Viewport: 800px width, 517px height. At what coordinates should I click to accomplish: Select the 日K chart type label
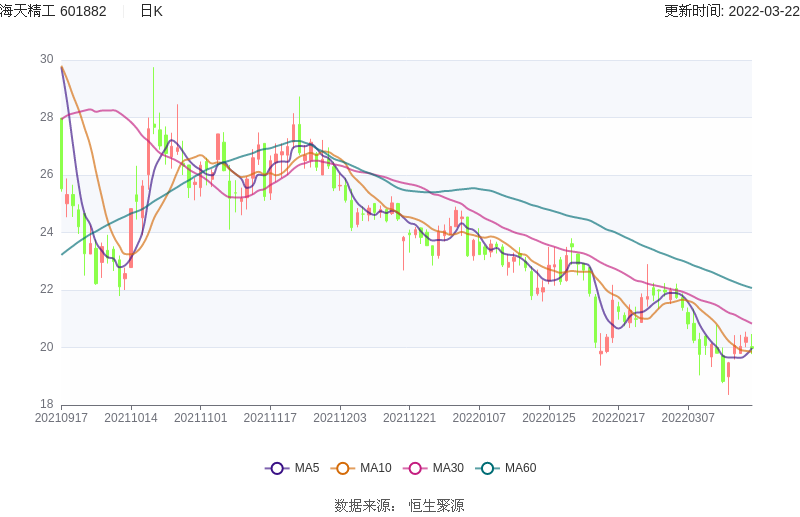coord(151,11)
